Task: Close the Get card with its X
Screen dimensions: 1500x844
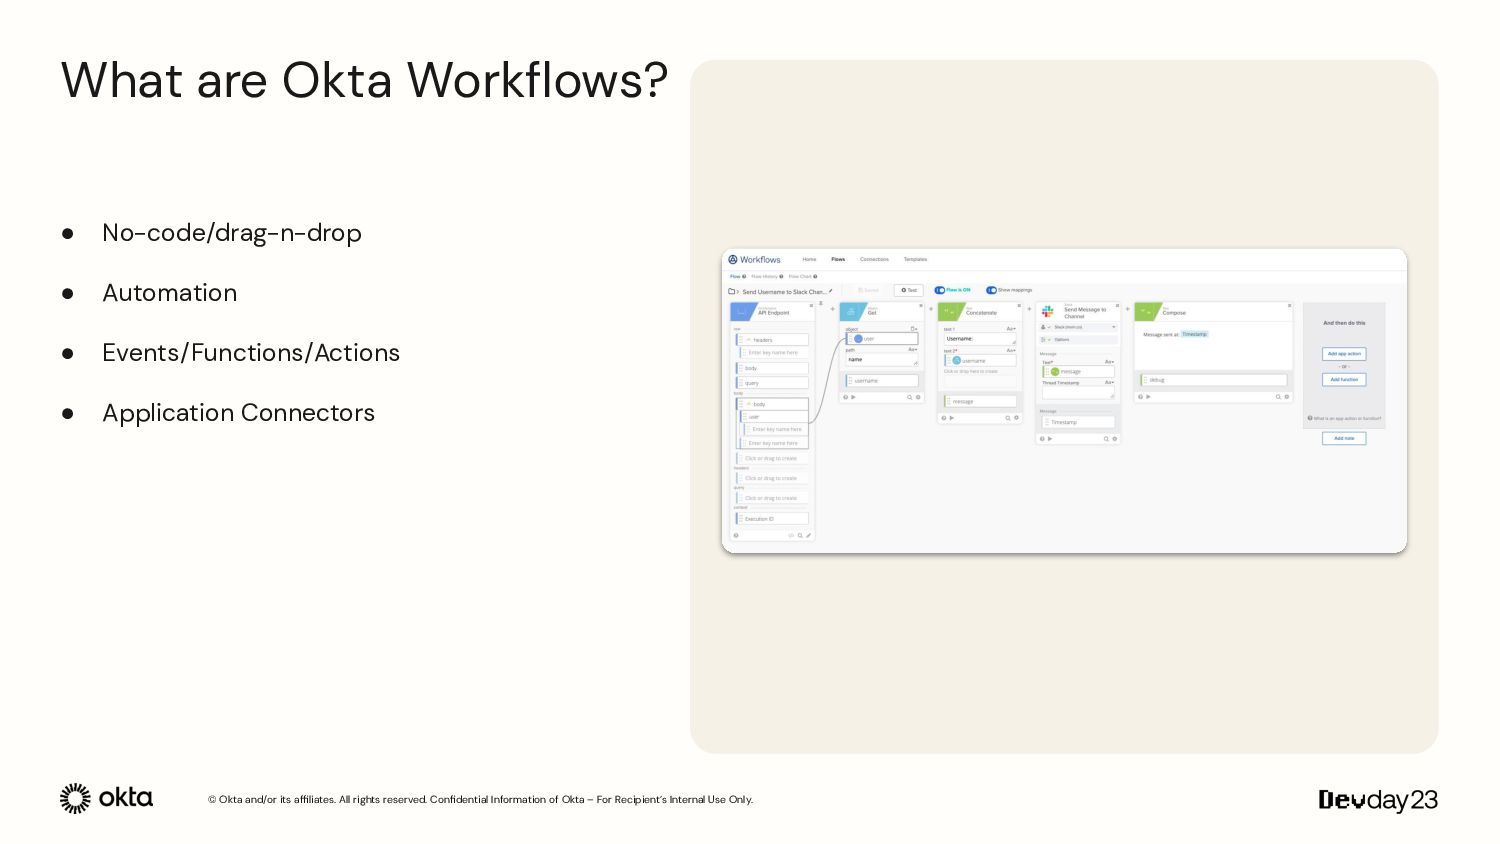Action: [x=920, y=305]
